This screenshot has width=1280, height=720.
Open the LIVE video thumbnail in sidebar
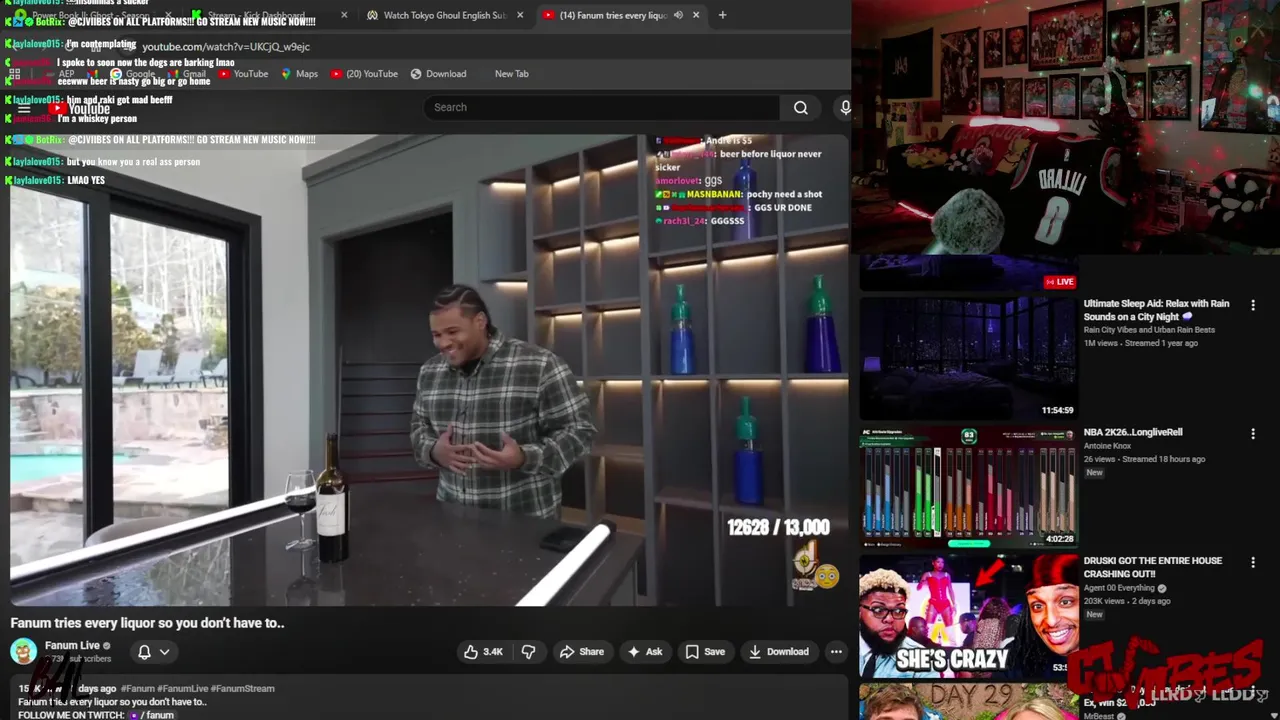(968, 273)
